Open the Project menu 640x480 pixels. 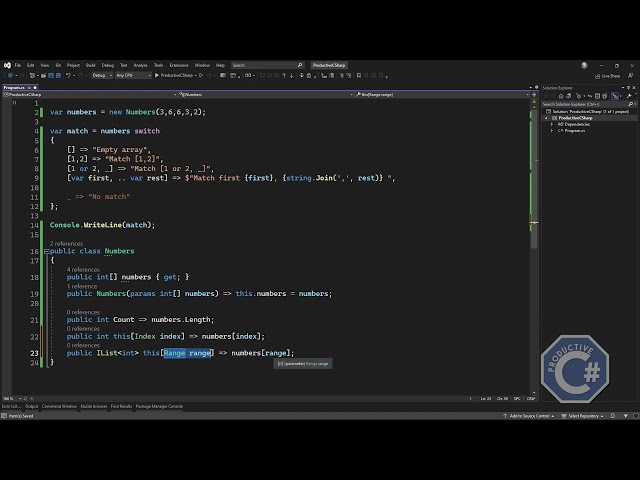click(x=73, y=65)
